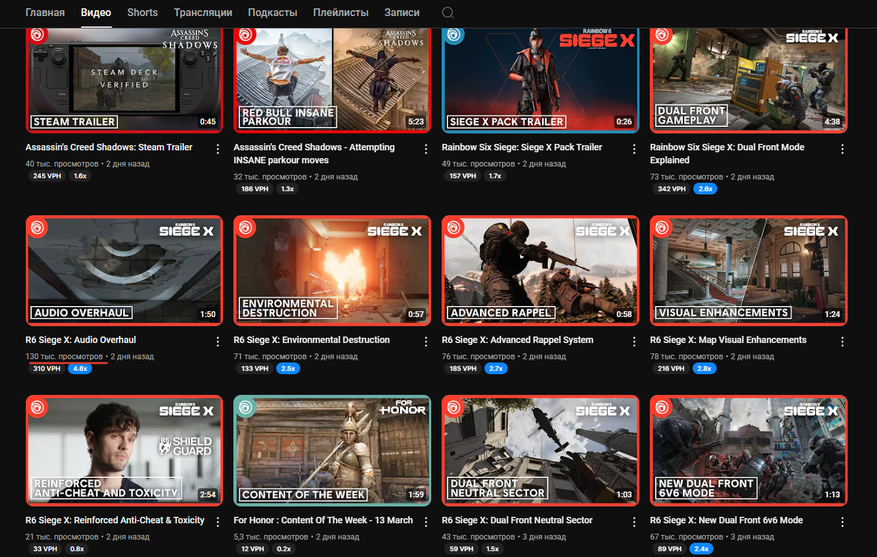Go to the Трансляции tab
Screen dimensions: 877x557
(x=202, y=12)
